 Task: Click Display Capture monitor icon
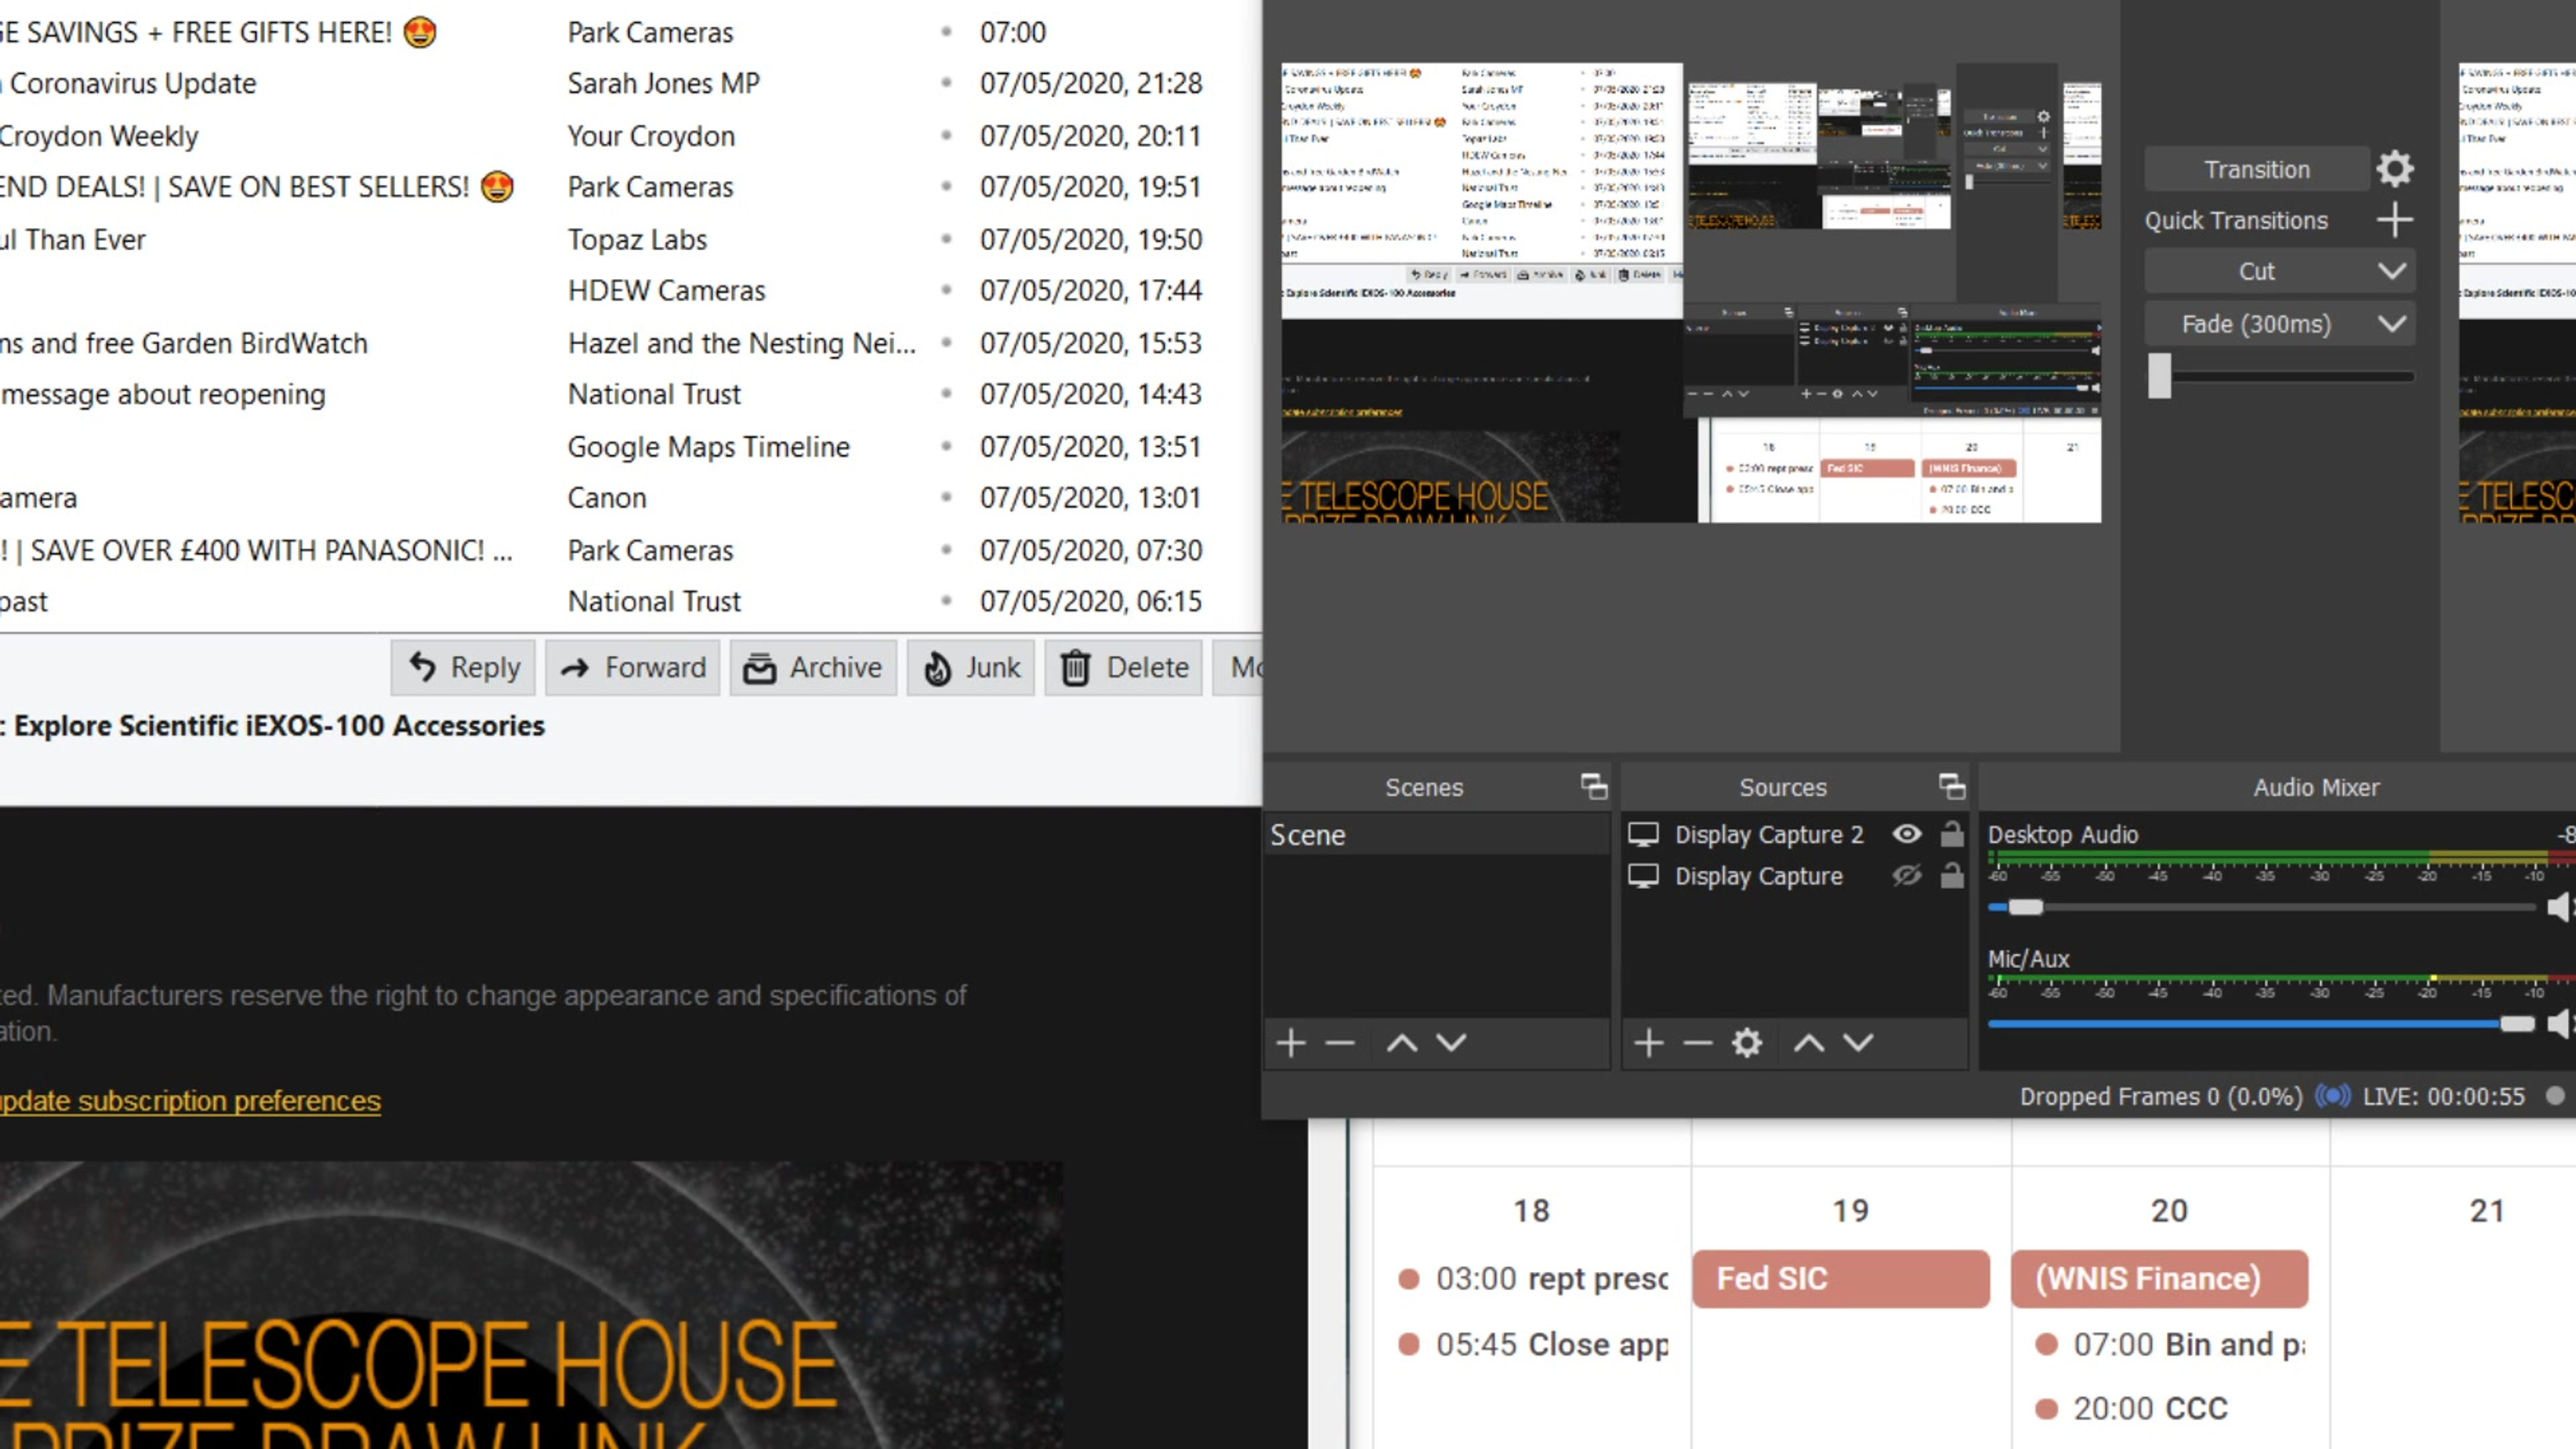coord(1643,876)
